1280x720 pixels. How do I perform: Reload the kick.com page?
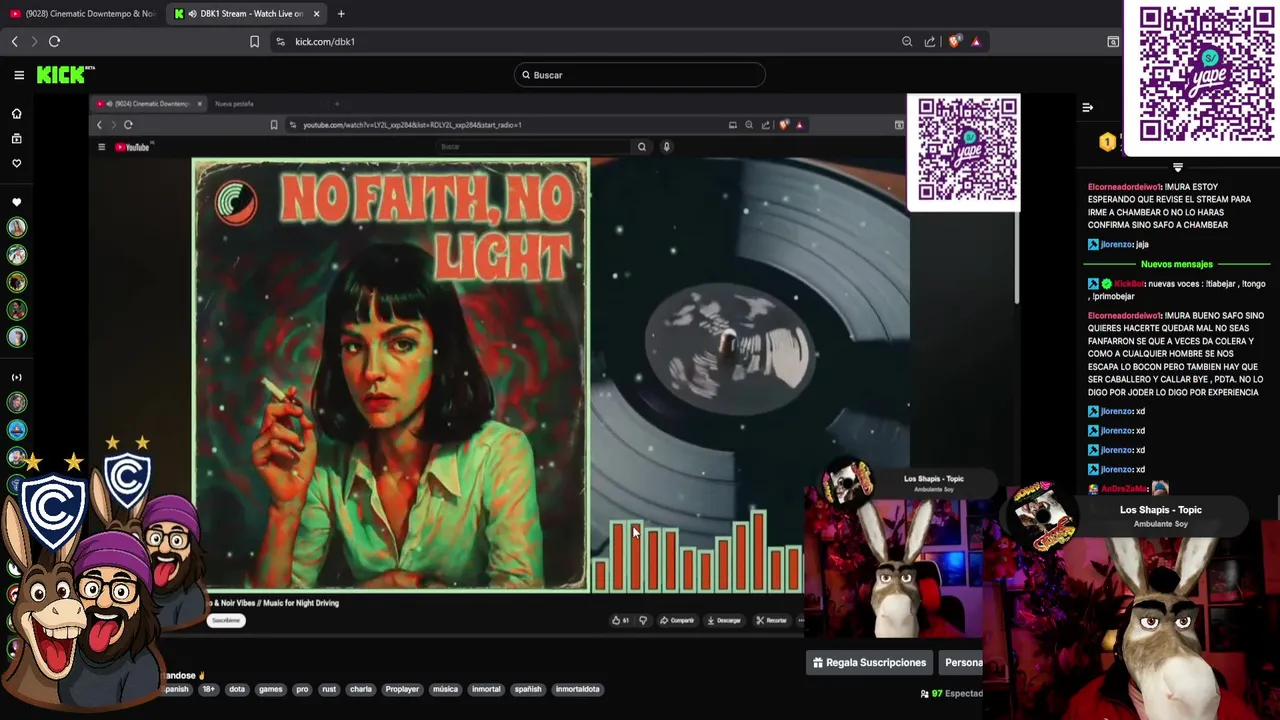[x=54, y=41]
